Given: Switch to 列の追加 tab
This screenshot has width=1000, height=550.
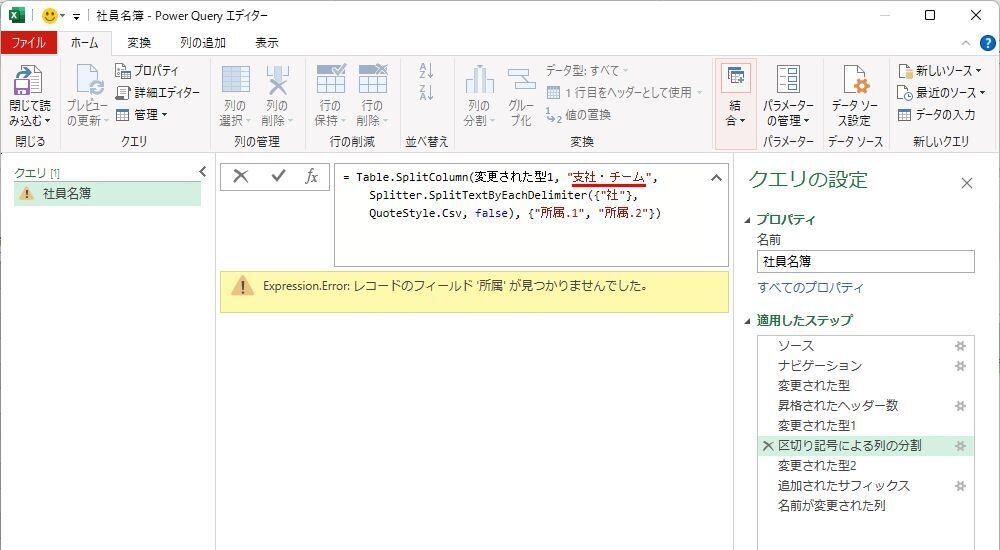Looking at the screenshot, I should tap(203, 43).
